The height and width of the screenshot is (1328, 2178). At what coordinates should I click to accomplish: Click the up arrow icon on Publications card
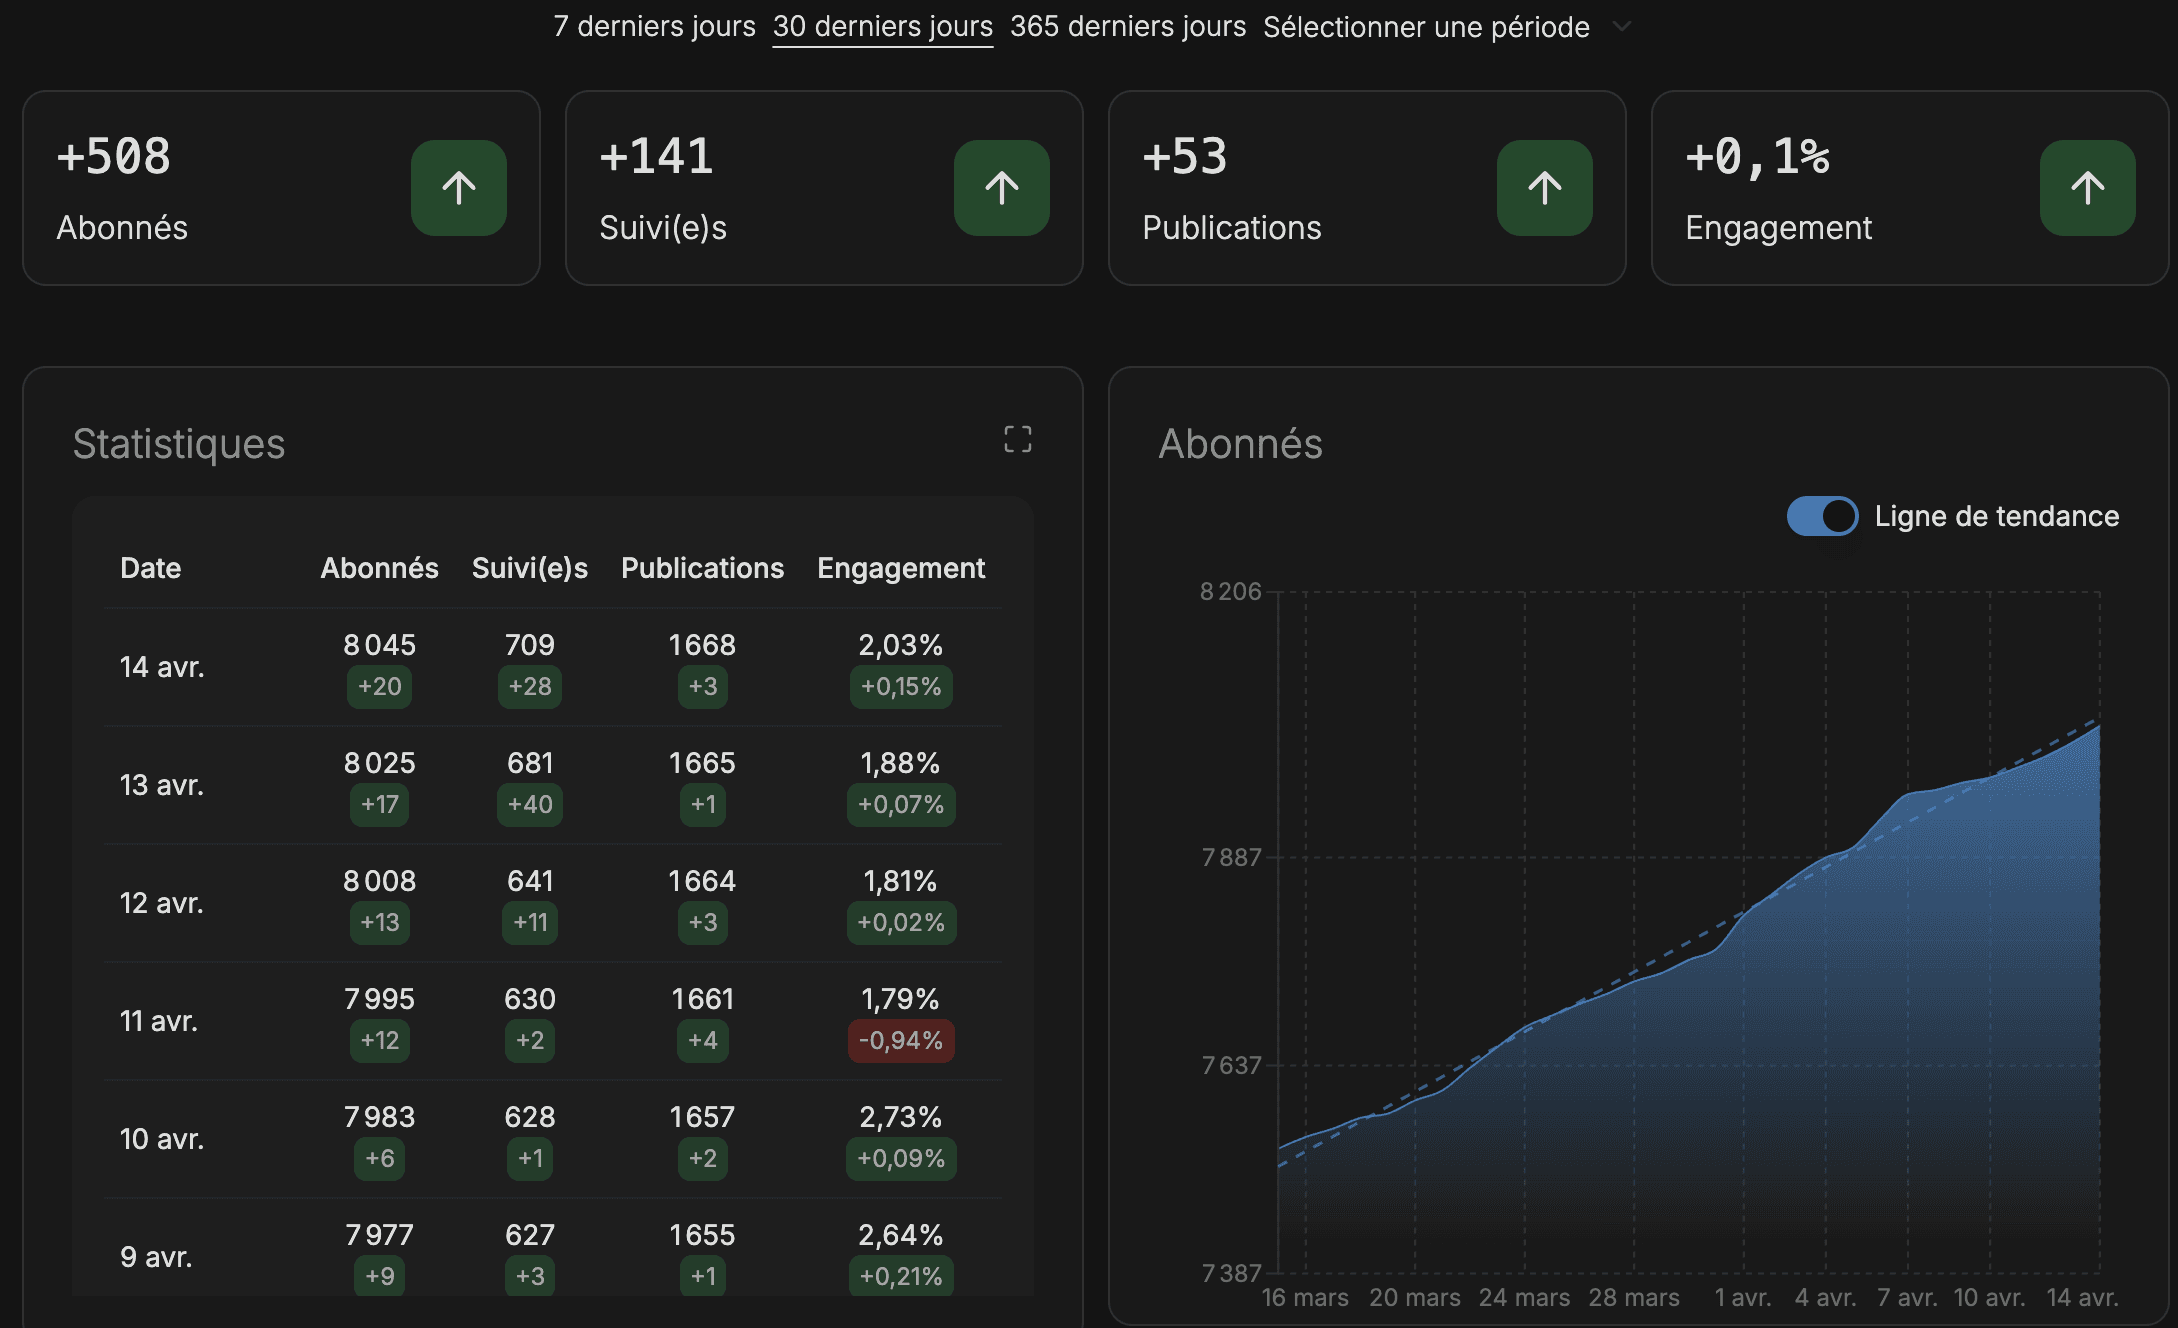click(1545, 188)
